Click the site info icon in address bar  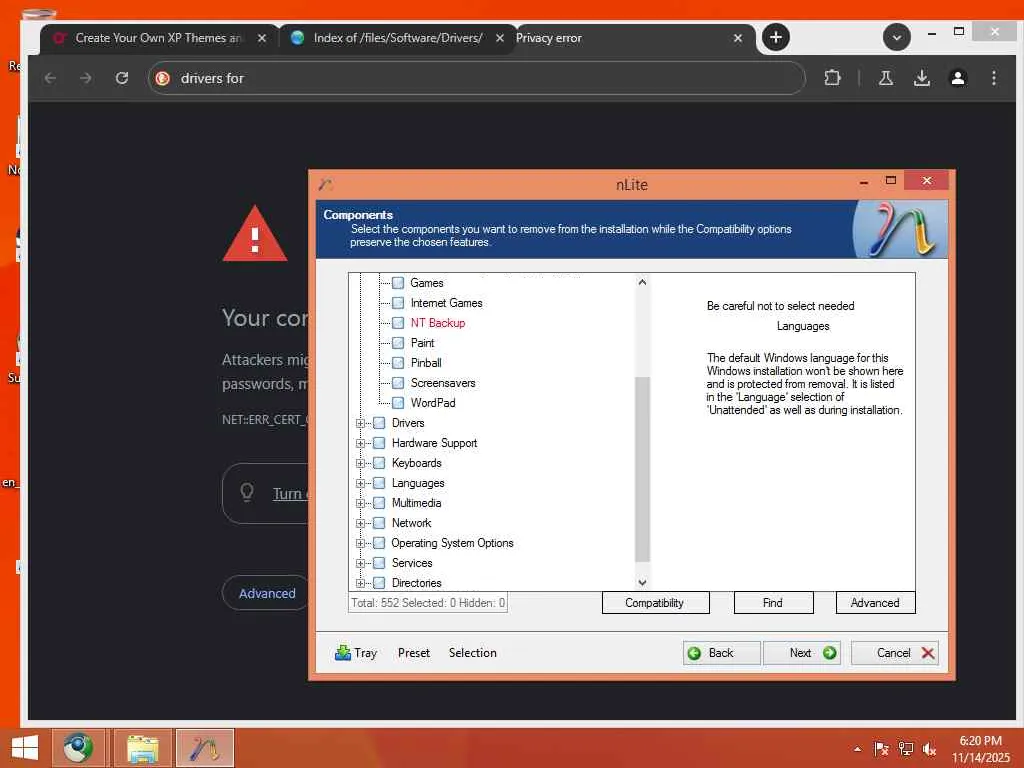pyautogui.click(x=163, y=78)
